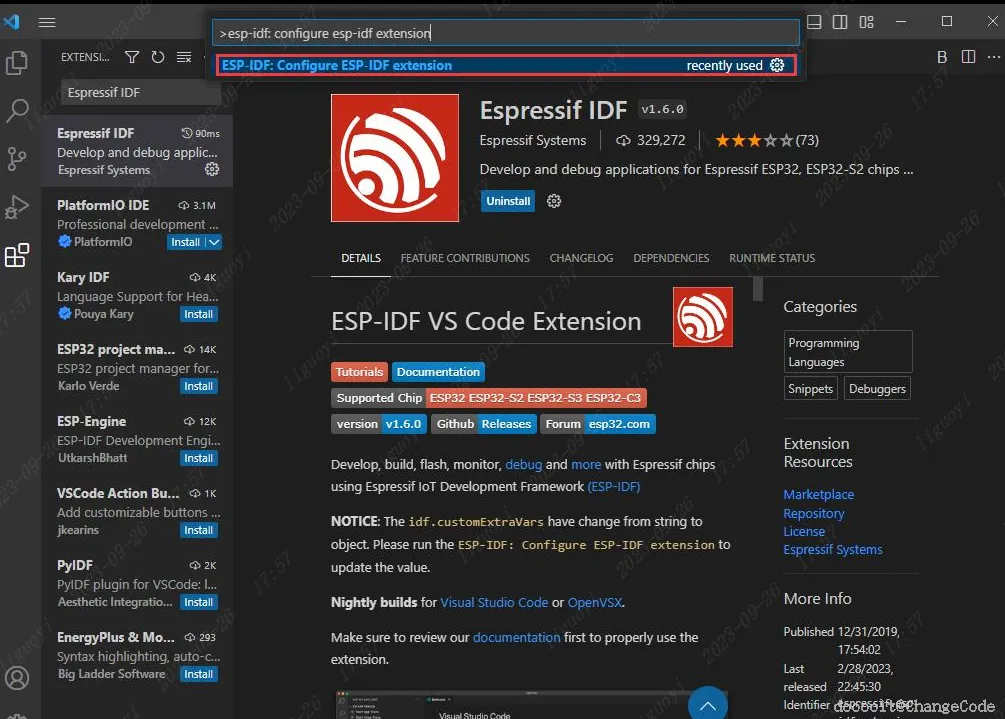Switch to the Changelog tab
Screen dimensions: 1005x719
tap(581, 258)
